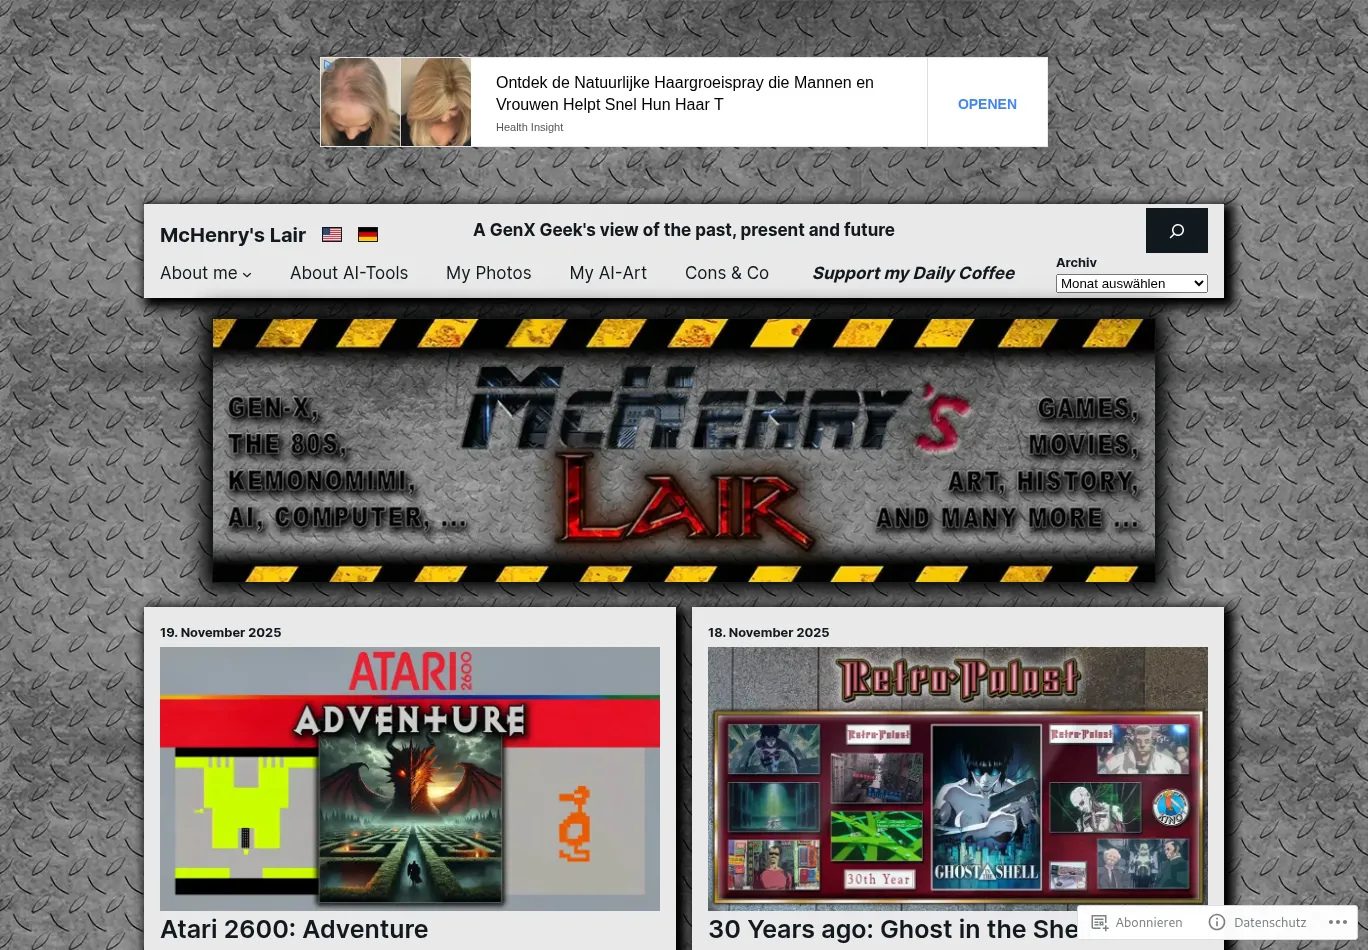Select Cons & Co in navigation

tap(727, 273)
